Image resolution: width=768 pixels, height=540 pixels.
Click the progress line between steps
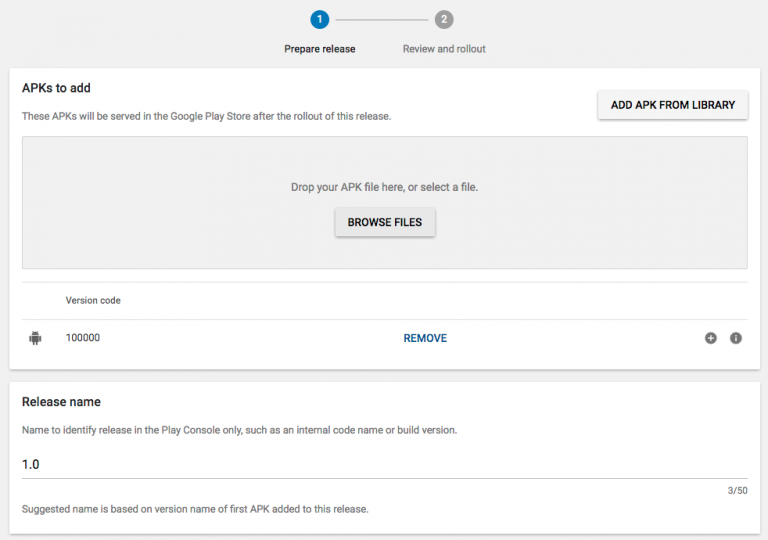[381, 19]
